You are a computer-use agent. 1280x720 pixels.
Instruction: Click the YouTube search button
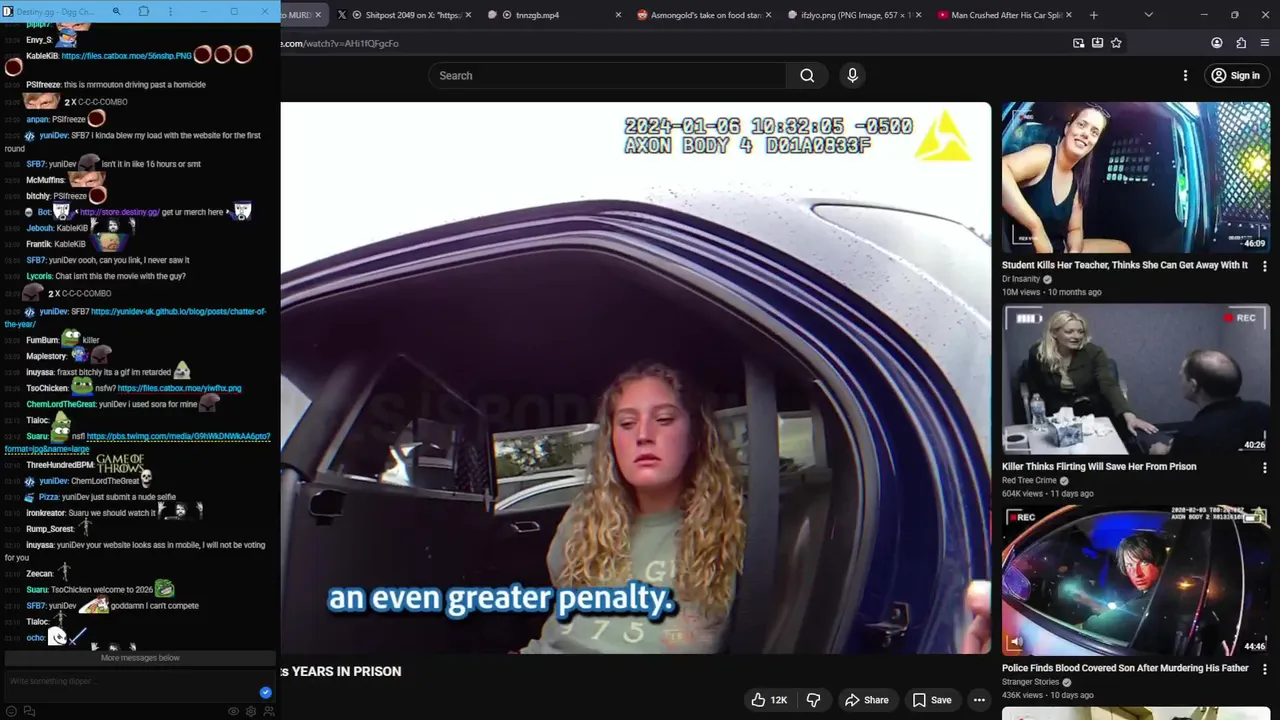(807, 75)
